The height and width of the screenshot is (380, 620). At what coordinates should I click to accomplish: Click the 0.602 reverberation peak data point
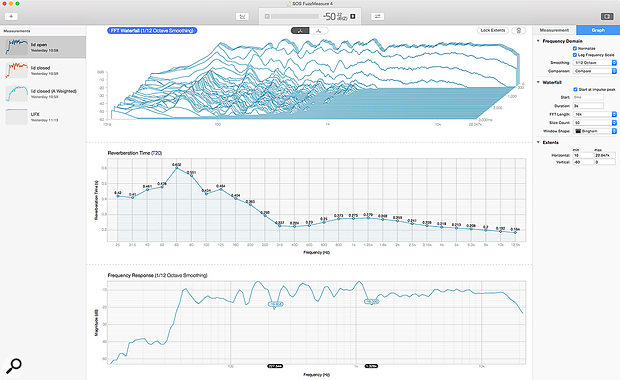[x=177, y=168]
